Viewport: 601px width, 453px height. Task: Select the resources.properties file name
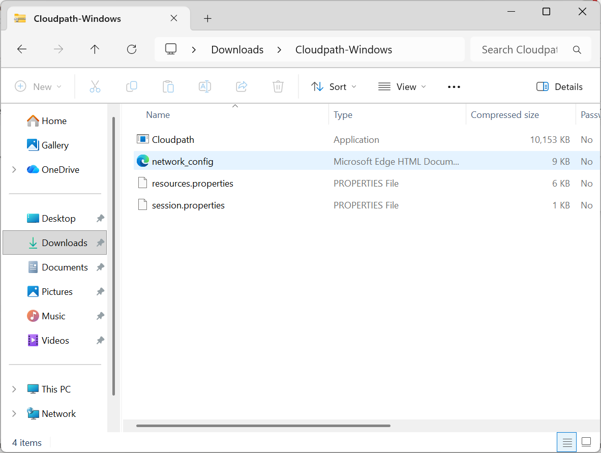click(x=192, y=183)
